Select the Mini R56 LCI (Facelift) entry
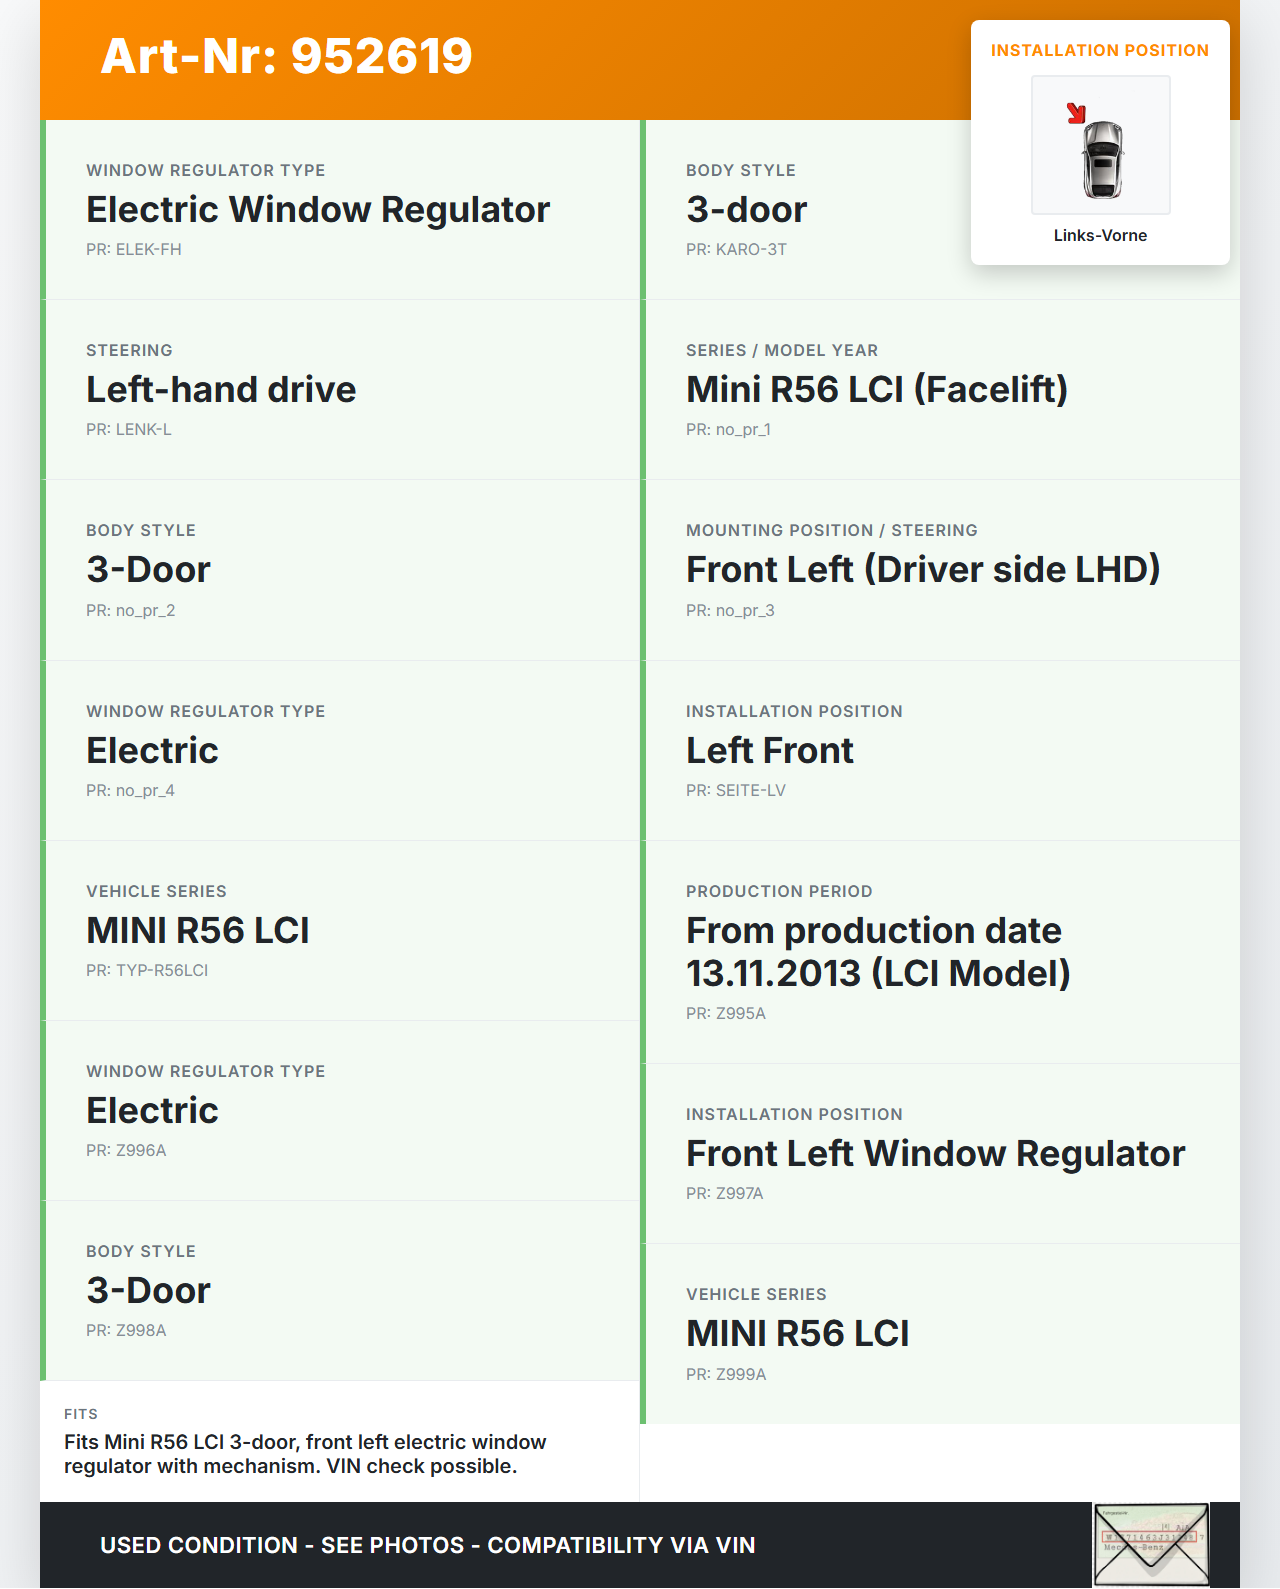 (x=876, y=390)
